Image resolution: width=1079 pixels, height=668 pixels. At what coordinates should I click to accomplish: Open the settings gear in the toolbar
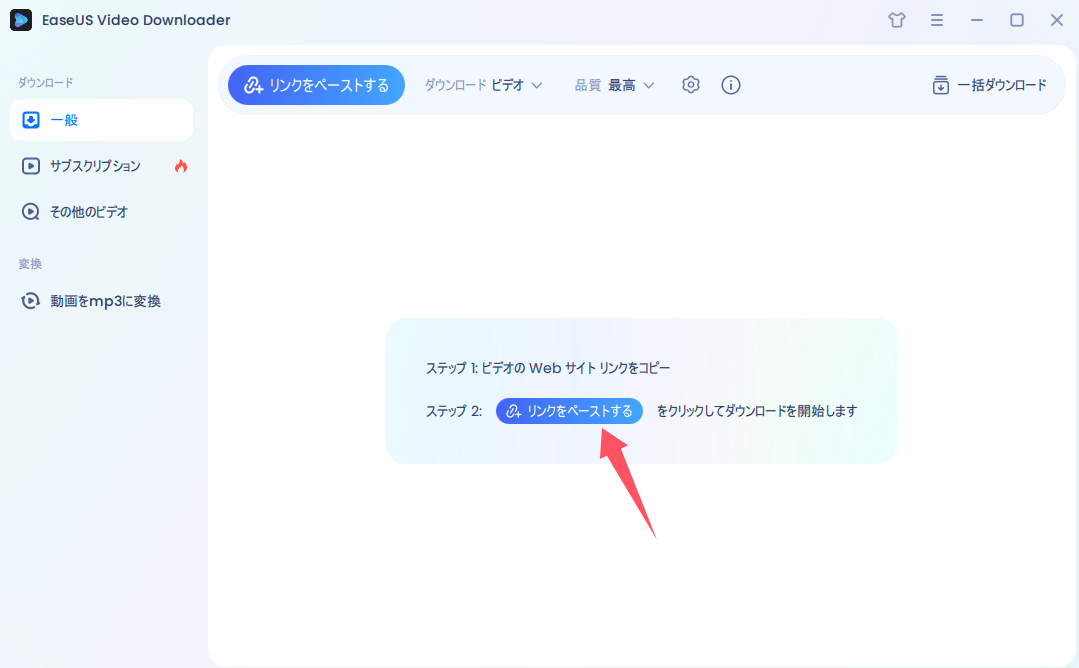(690, 85)
